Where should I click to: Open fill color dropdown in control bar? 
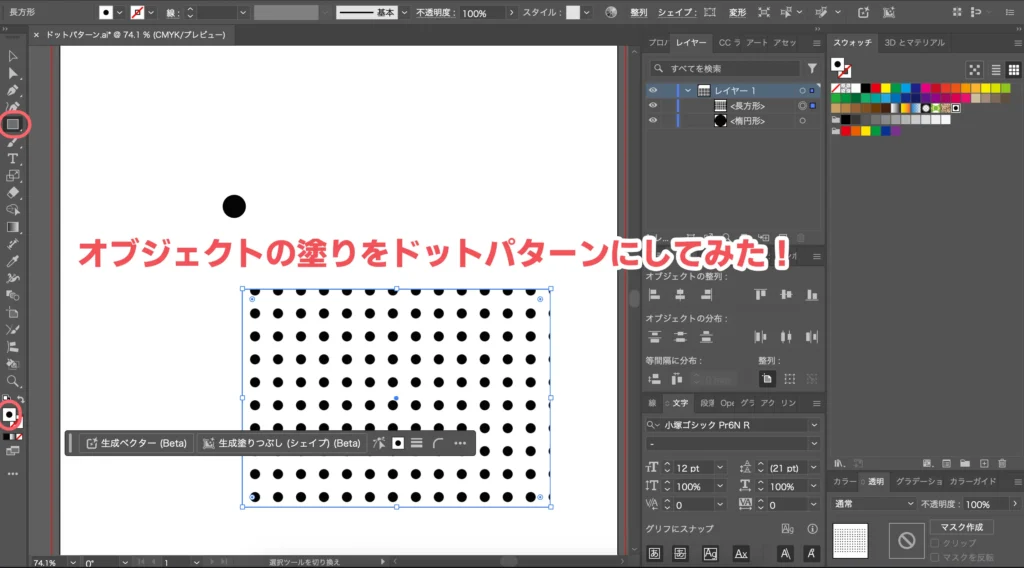pyautogui.click(x=120, y=12)
